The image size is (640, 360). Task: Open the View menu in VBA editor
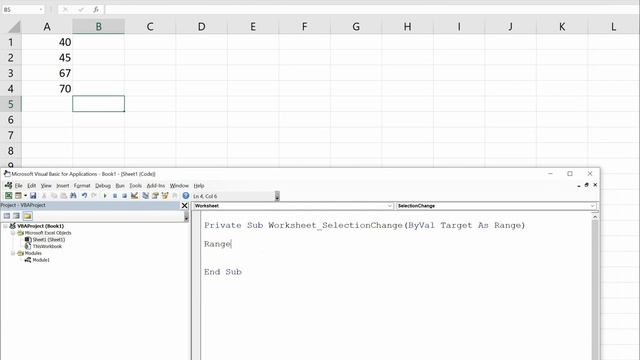46,186
